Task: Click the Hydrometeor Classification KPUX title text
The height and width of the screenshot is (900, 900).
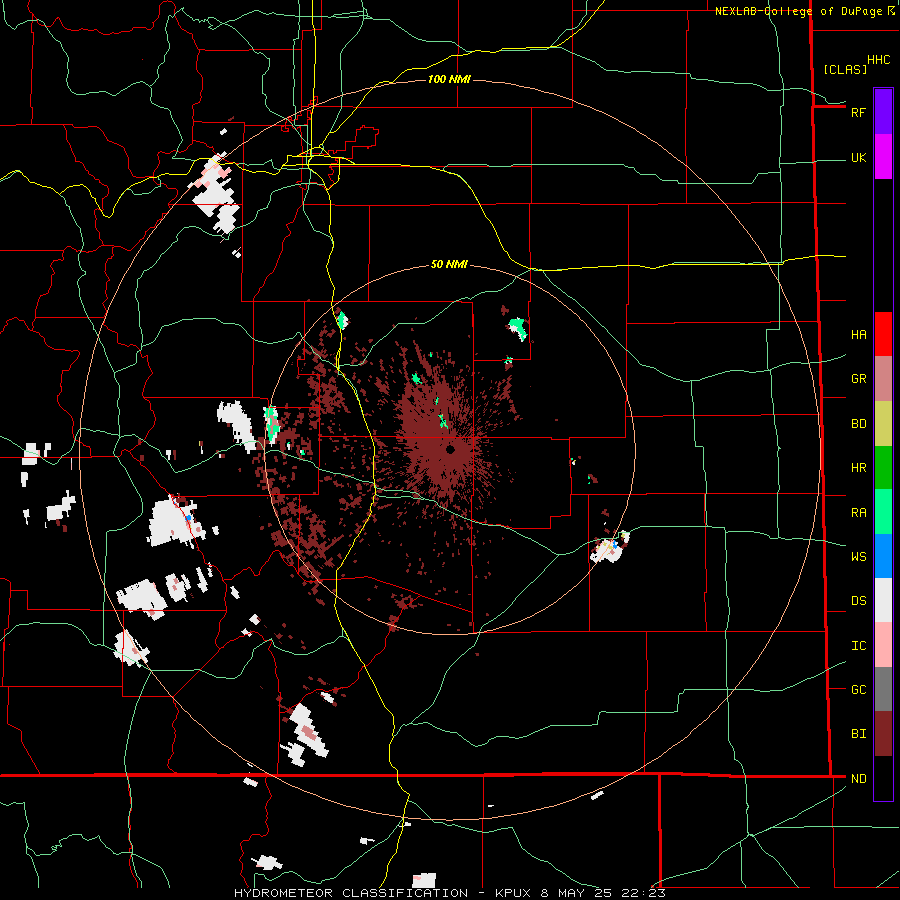Action: pyautogui.click(x=449, y=893)
